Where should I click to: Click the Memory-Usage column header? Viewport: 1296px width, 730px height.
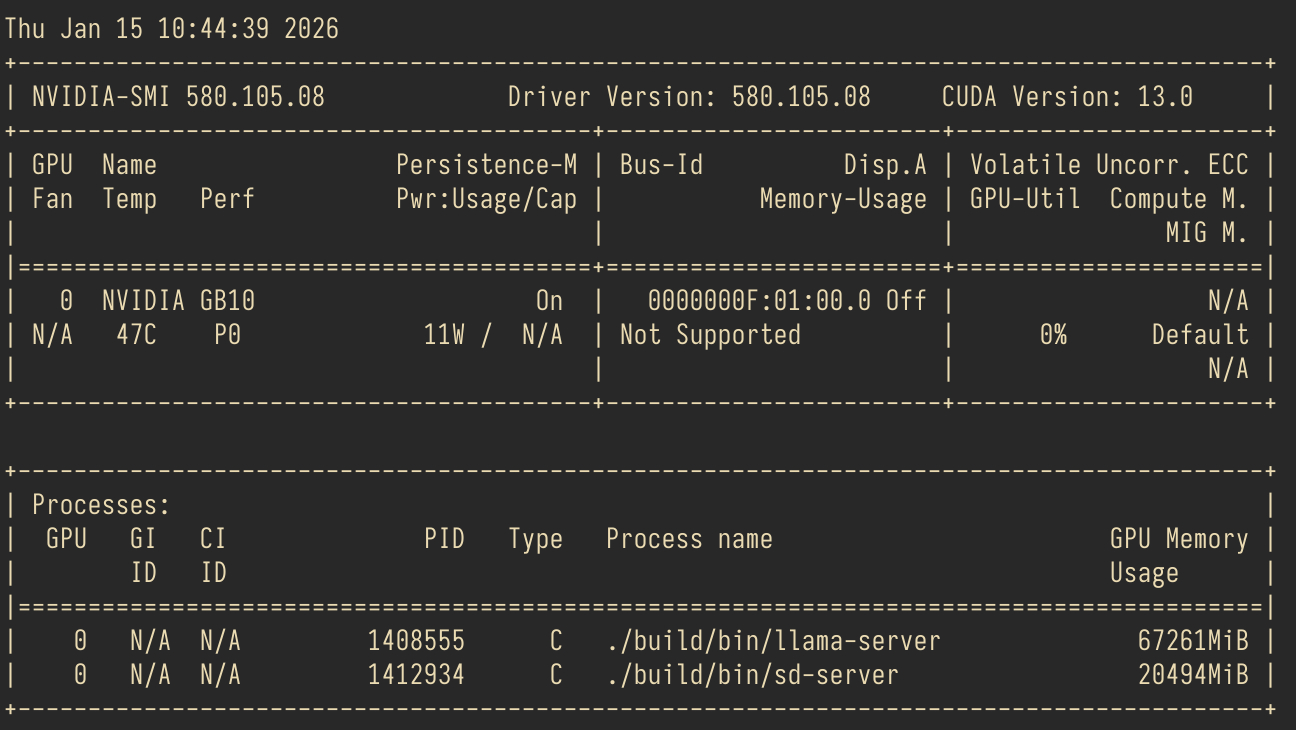coord(842,199)
